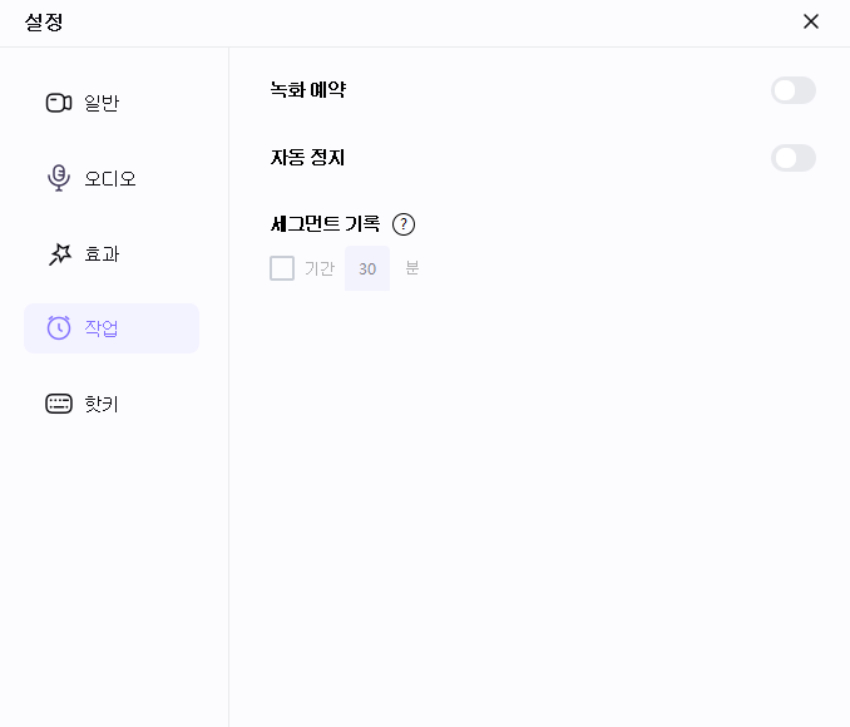Click the 분 unit label
850x727 pixels.
pyautogui.click(x=410, y=269)
